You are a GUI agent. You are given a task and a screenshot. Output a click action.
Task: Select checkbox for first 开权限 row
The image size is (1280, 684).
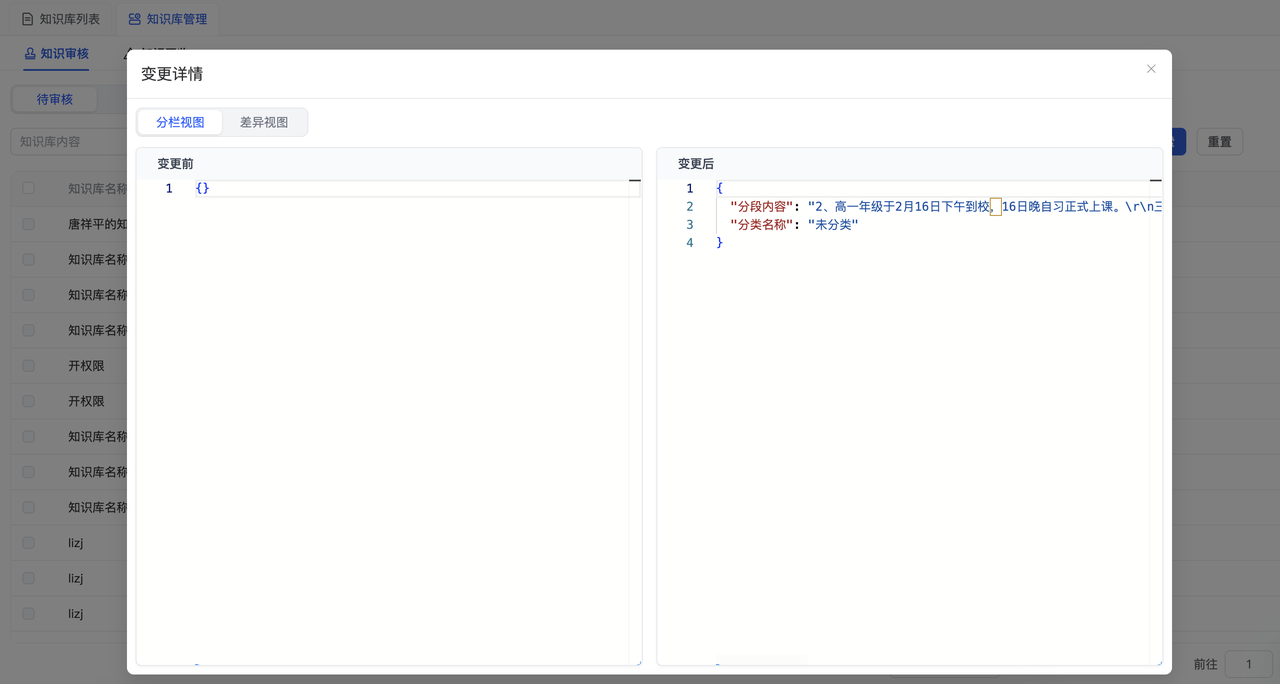(28, 366)
